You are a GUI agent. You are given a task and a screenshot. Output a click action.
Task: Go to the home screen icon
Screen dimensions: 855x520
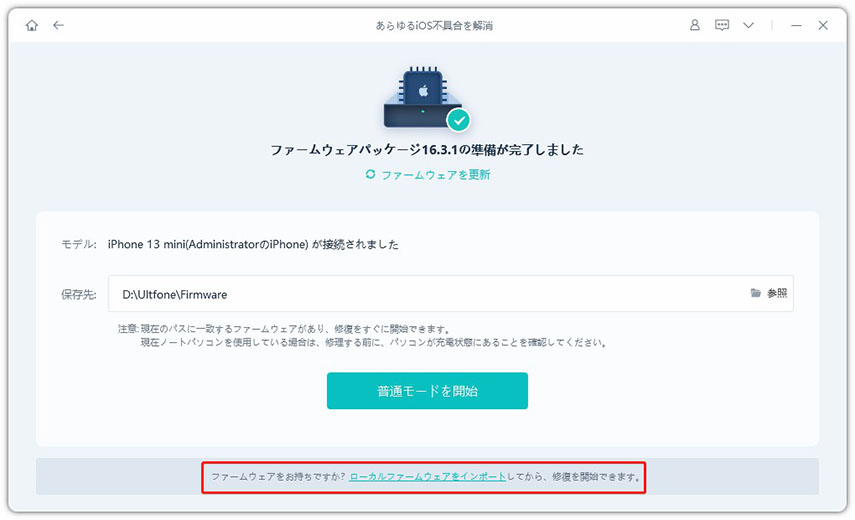(32, 25)
